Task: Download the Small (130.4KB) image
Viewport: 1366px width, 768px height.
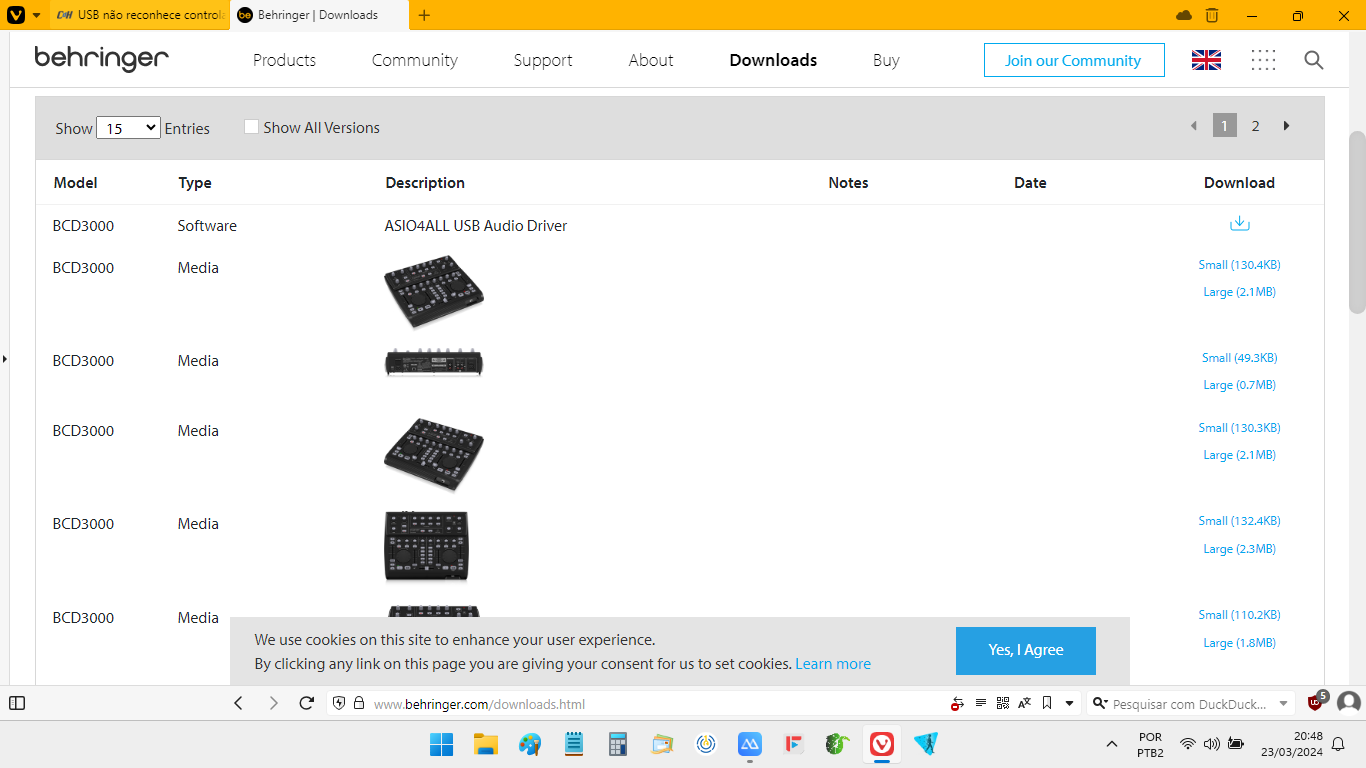Action: [x=1239, y=265]
